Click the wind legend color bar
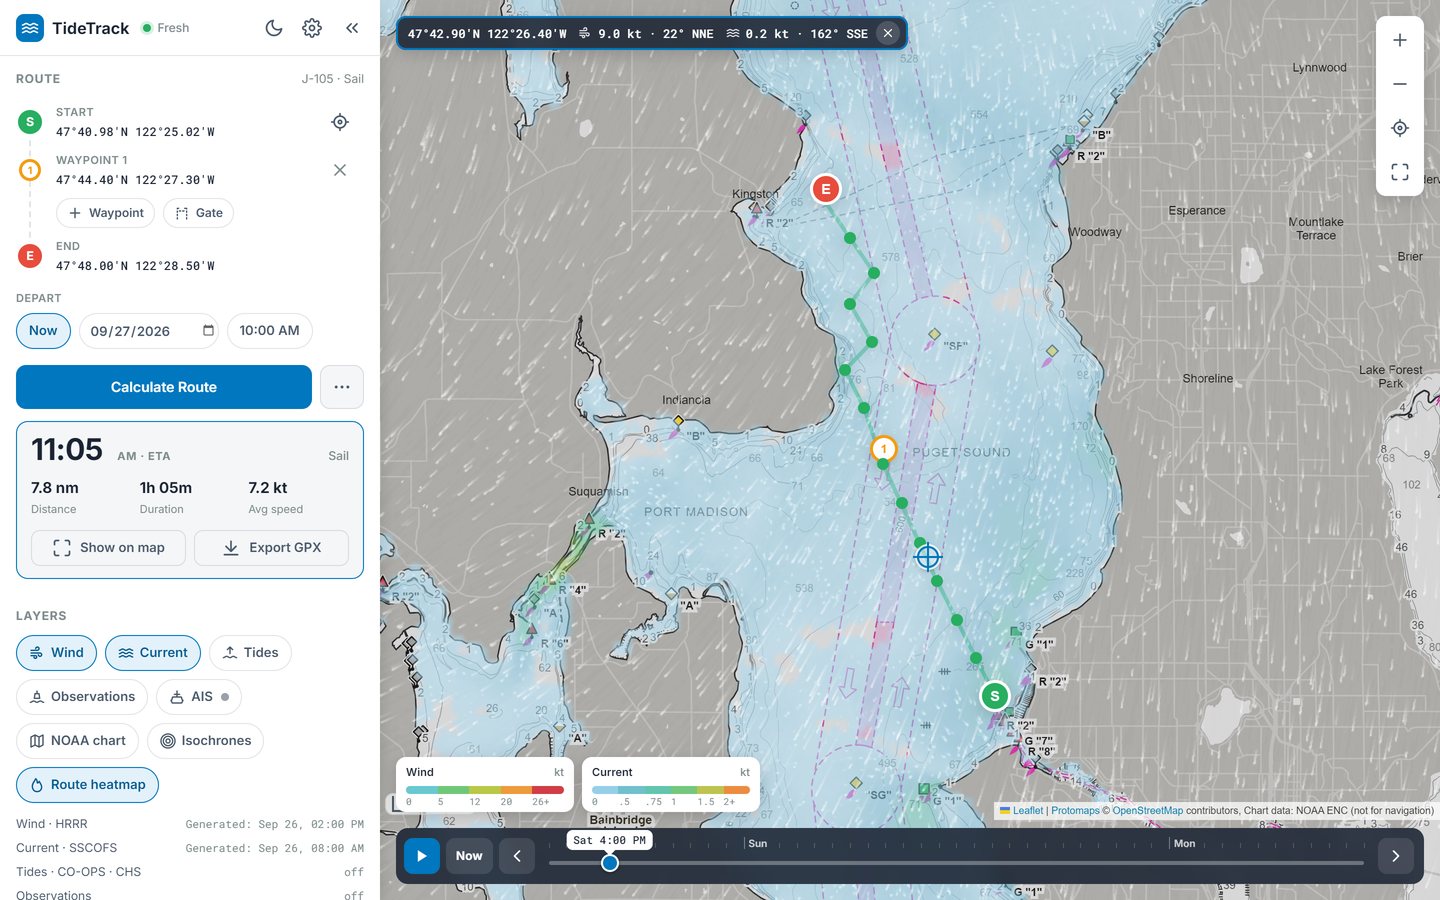 pyautogui.click(x=485, y=790)
